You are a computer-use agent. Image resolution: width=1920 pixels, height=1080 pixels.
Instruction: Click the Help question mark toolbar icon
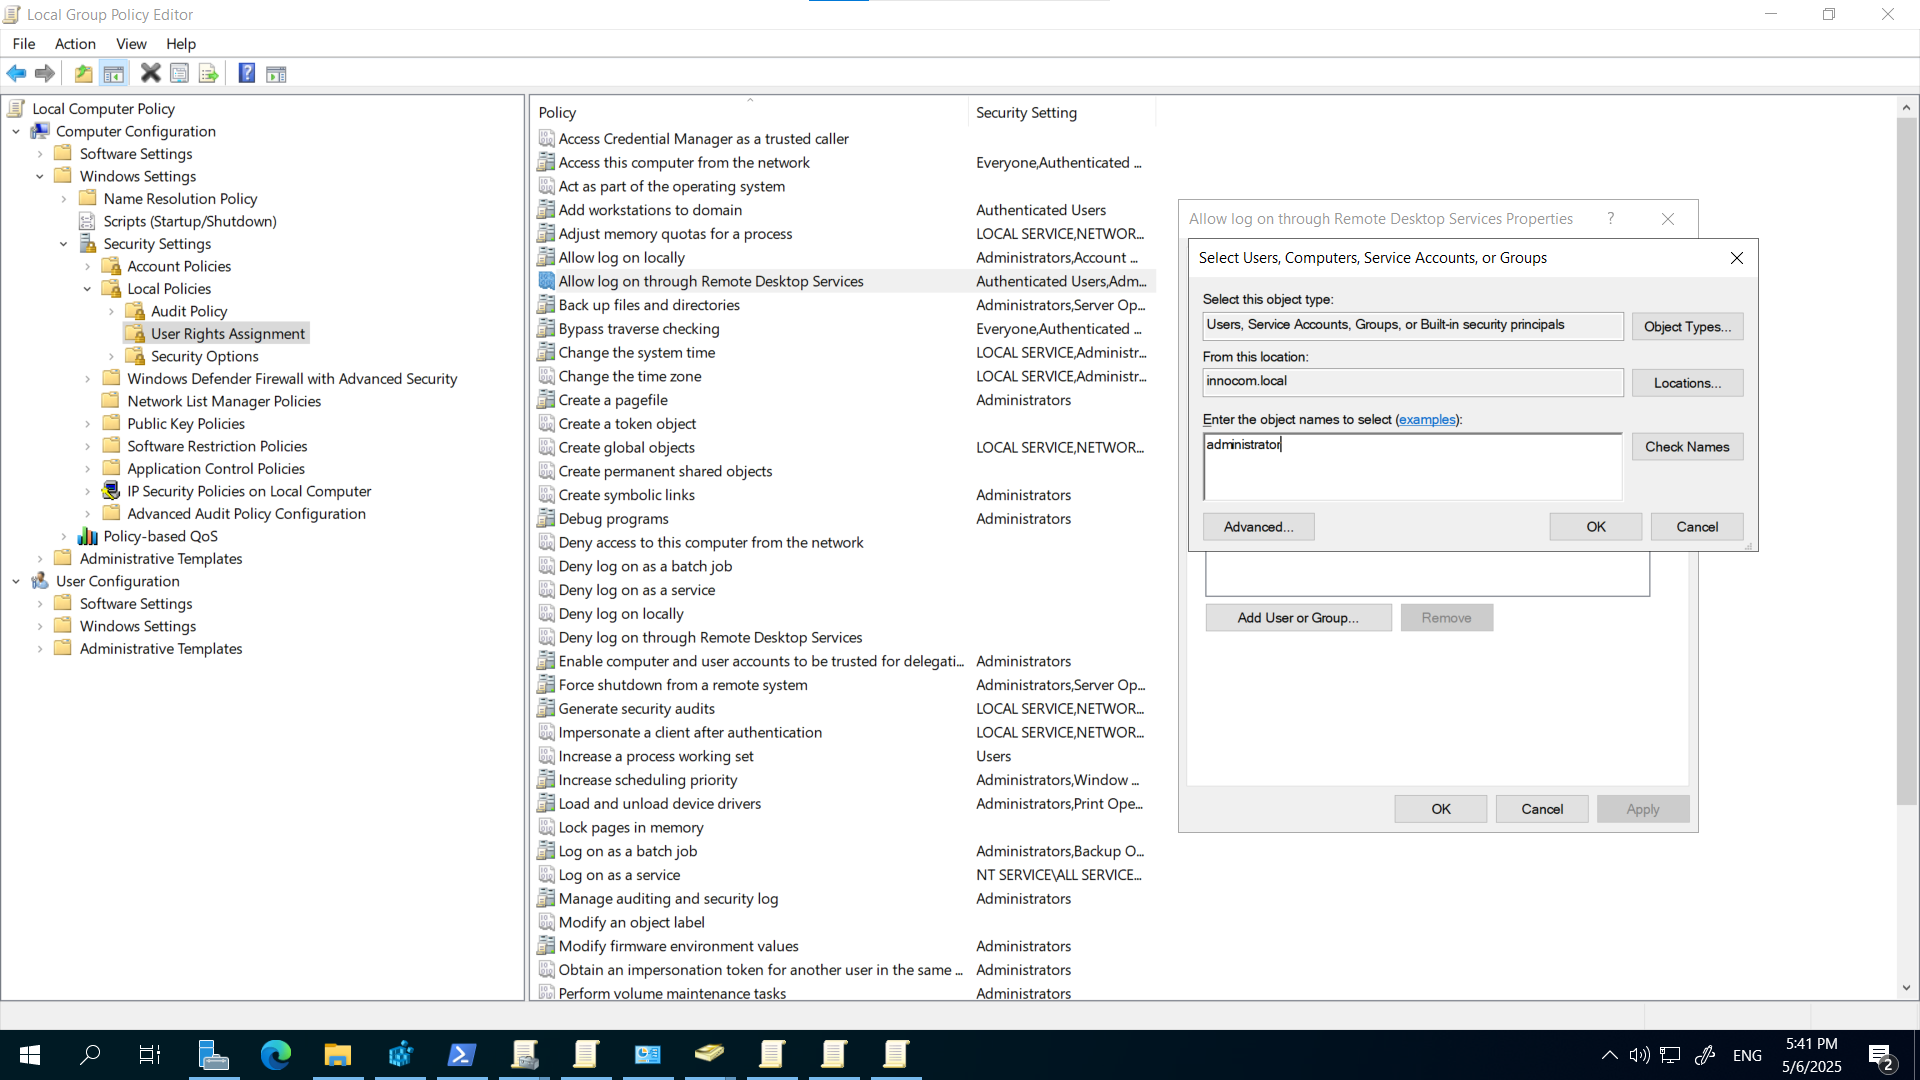(x=247, y=73)
